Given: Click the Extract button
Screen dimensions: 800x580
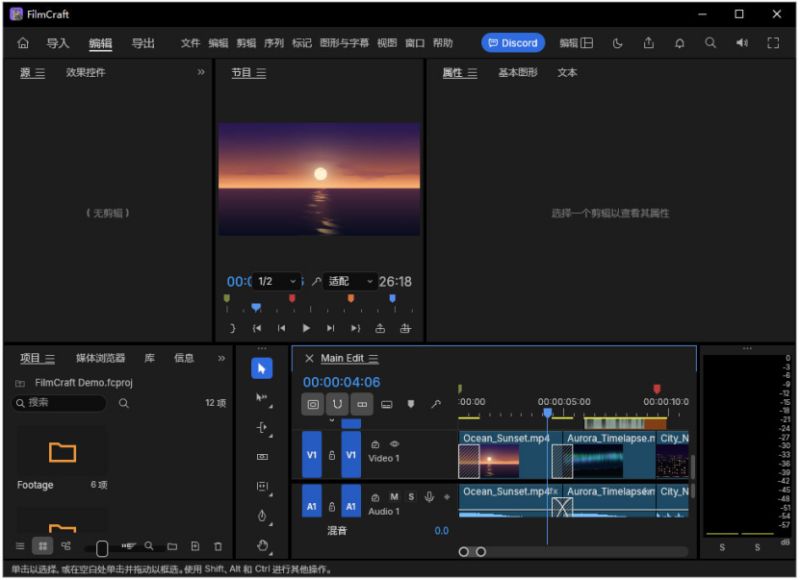Looking at the screenshot, I should pos(405,329).
